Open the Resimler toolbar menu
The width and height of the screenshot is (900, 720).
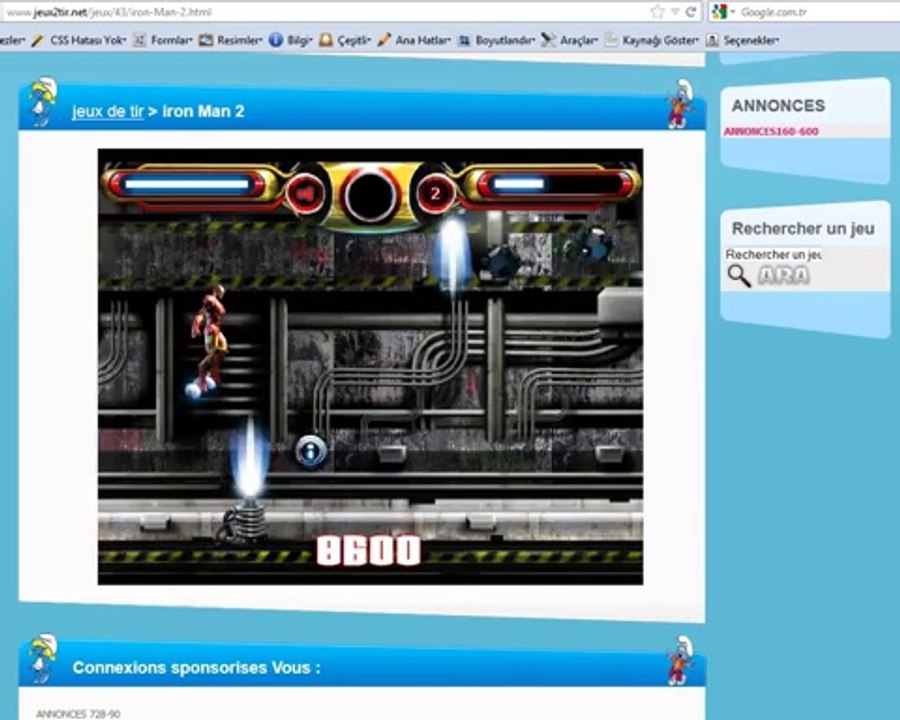[231, 40]
